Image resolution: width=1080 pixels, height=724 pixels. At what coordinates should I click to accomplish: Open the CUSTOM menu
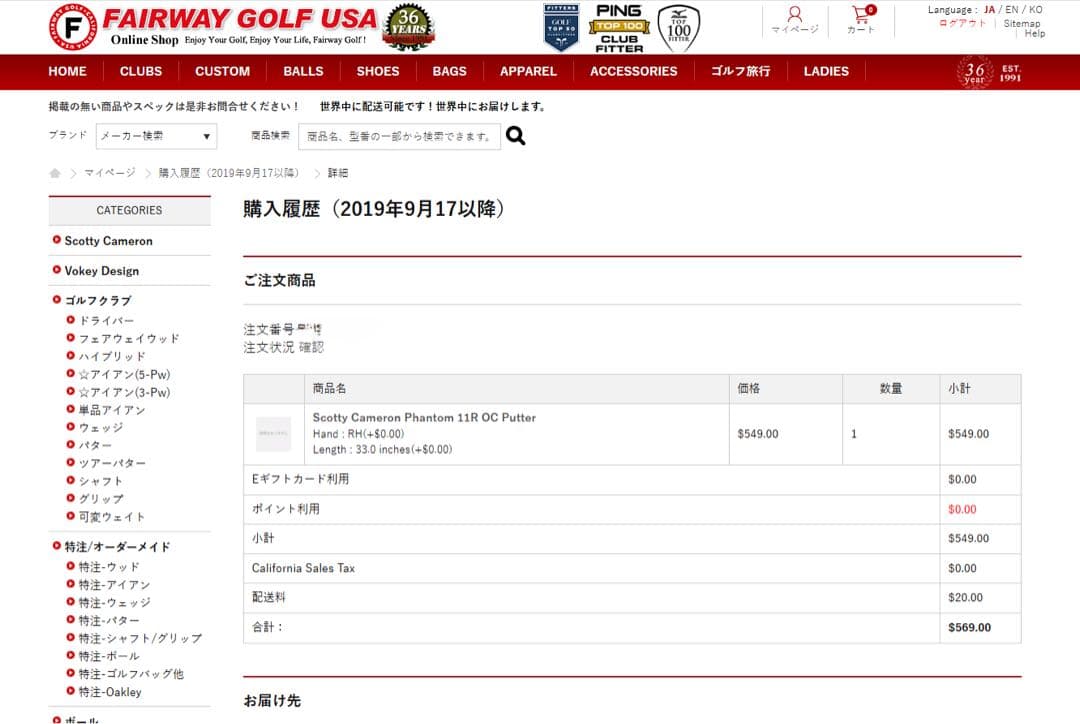(222, 71)
